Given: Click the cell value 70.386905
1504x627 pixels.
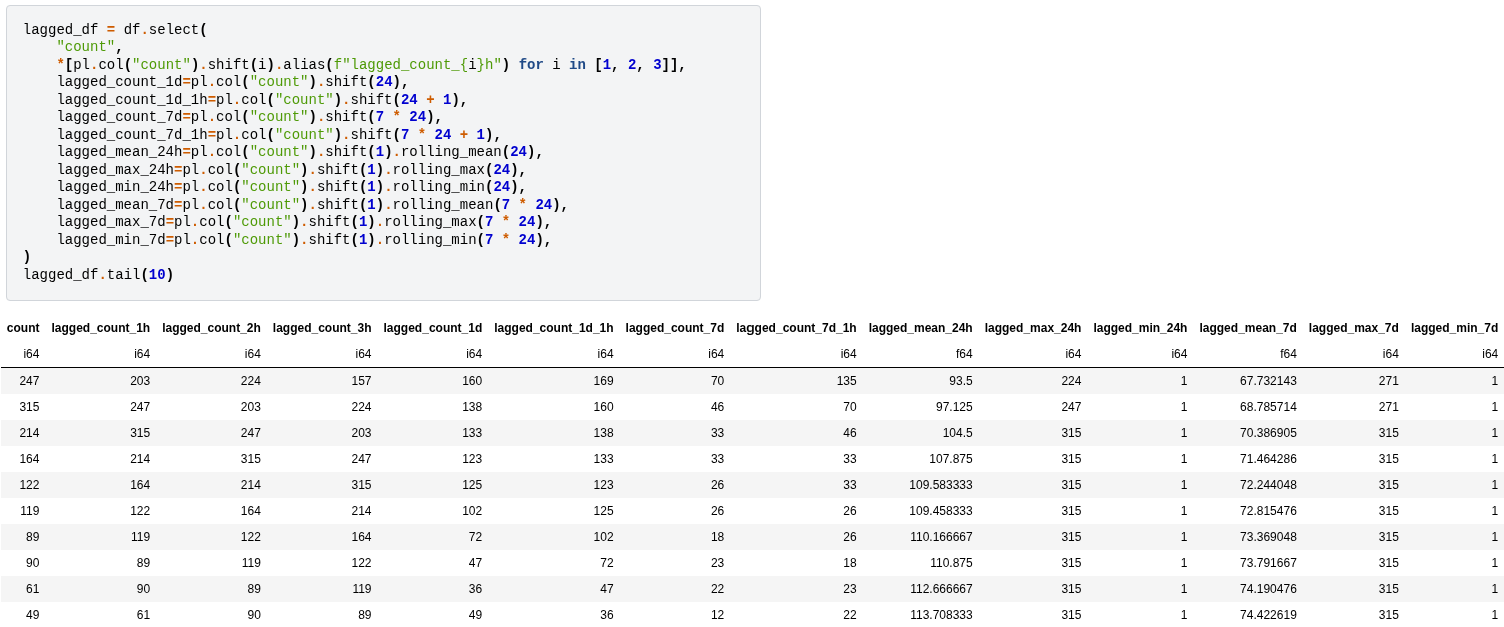Looking at the screenshot, I should pos(1268,433).
